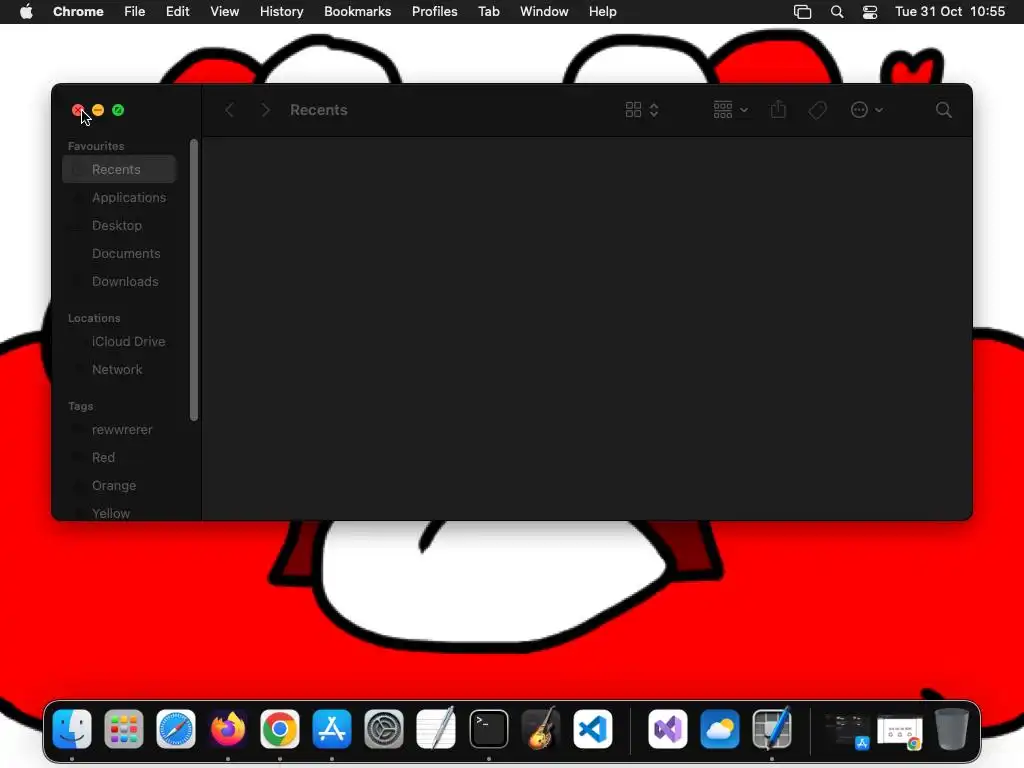Open the Profiles menu
The width and height of the screenshot is (1024, 768).
pyautogui.click(x=434, y=12)
